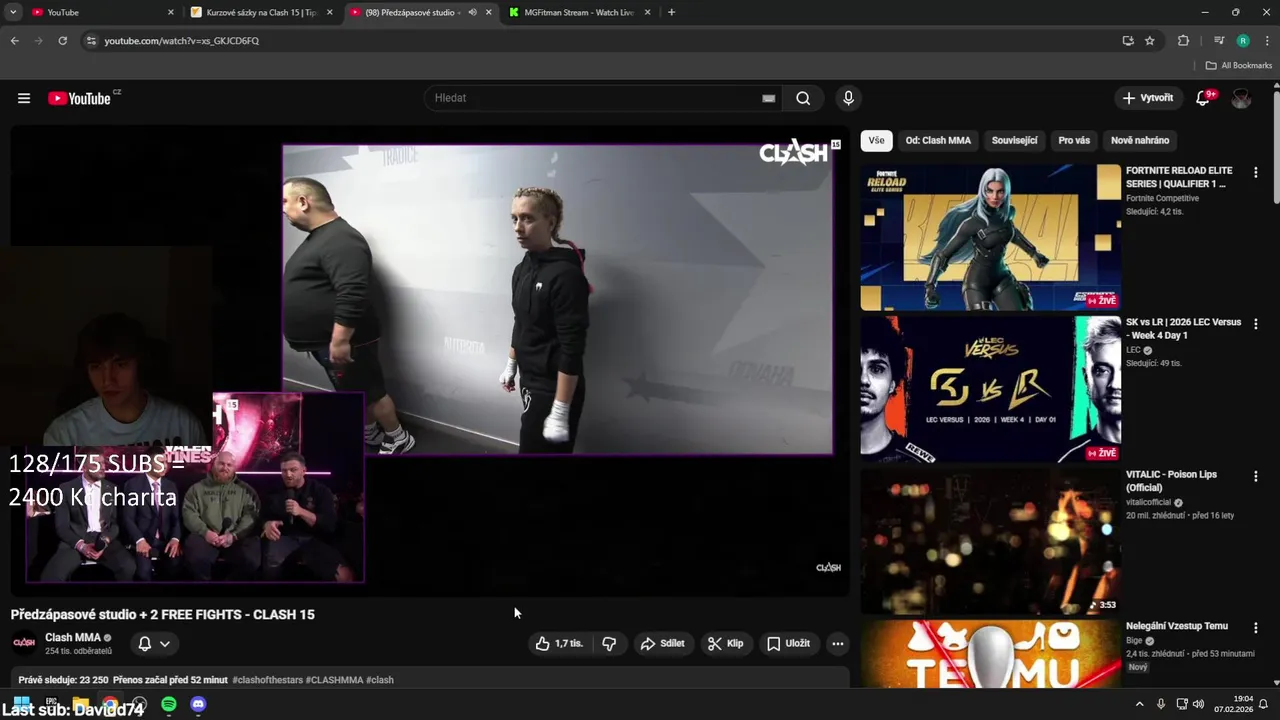Image resolution: width=1280 pixels, height=720 pixels.
Task: Select the Pro vás filter chip
Action: click(1074, 140)
